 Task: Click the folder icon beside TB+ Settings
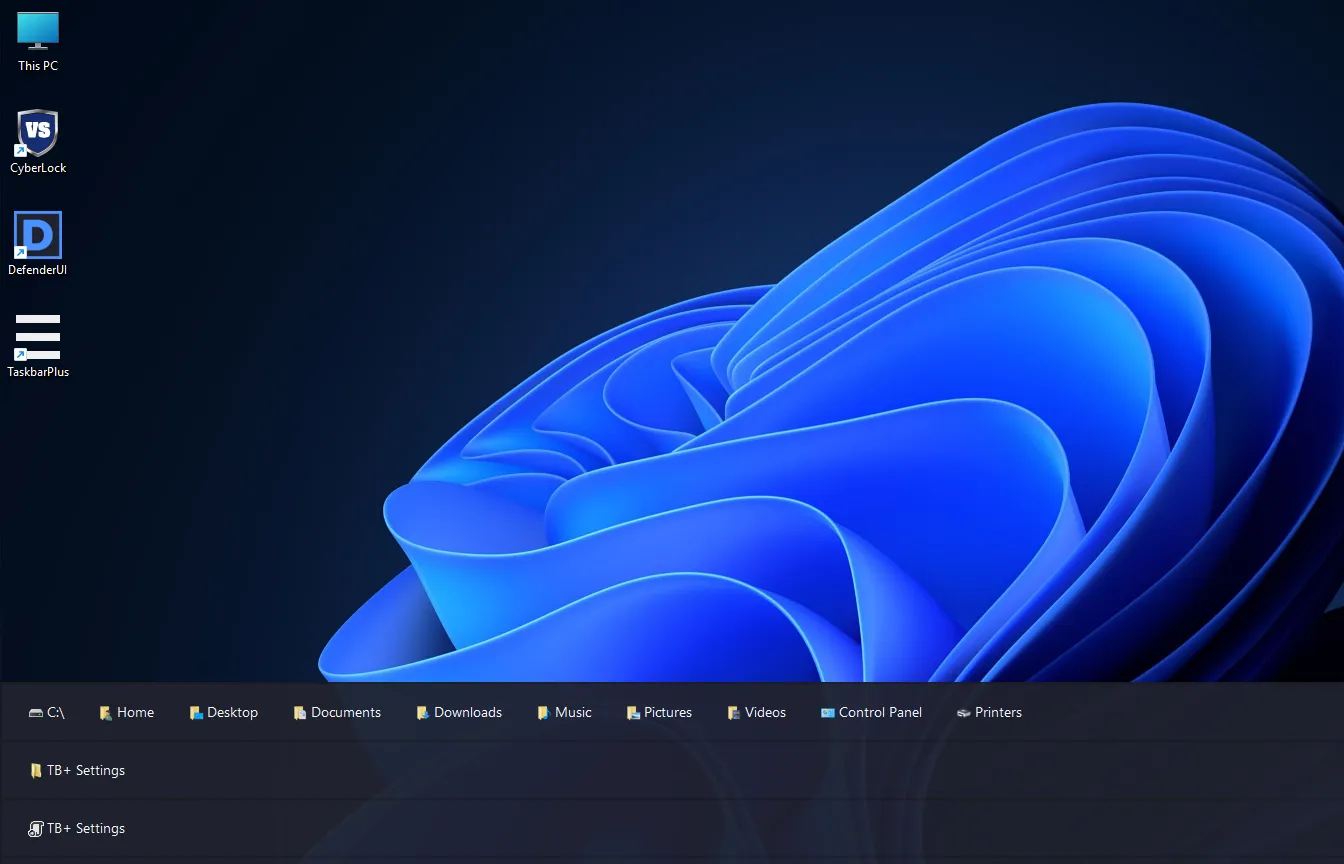click(37, 770)
